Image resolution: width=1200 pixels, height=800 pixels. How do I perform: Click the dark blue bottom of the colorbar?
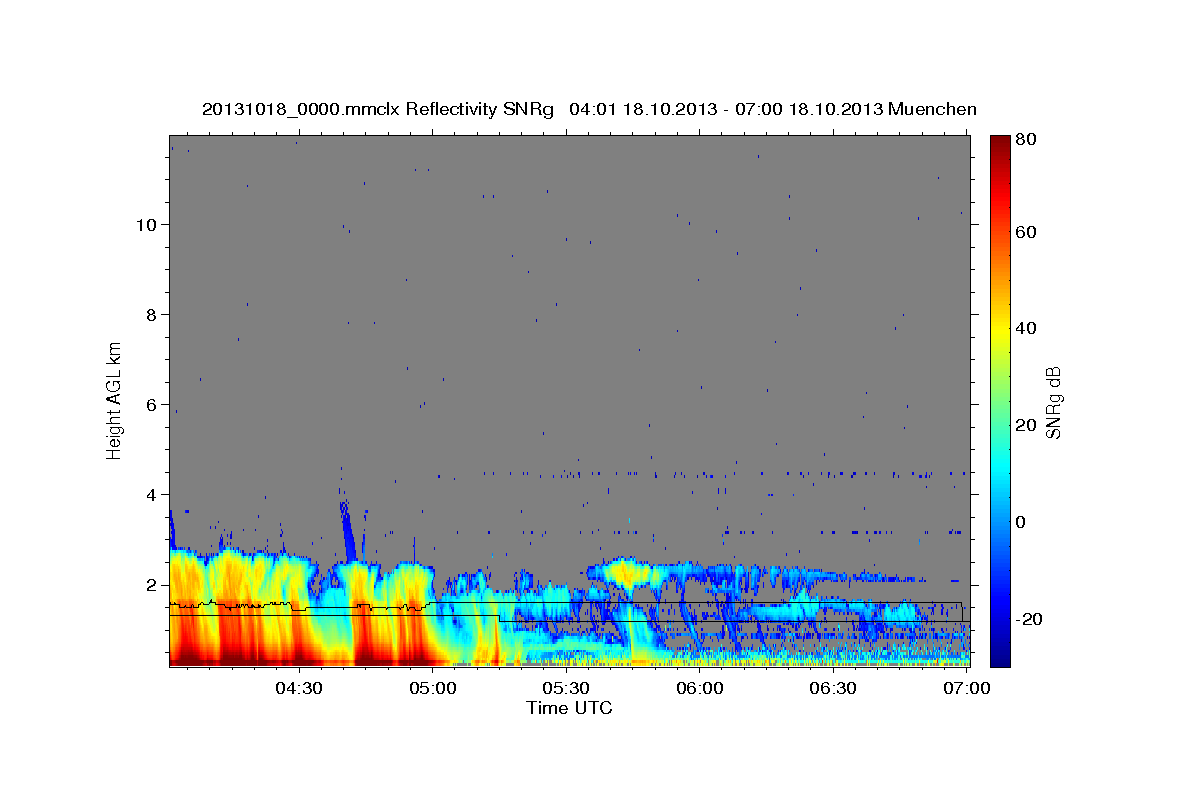1000,655
